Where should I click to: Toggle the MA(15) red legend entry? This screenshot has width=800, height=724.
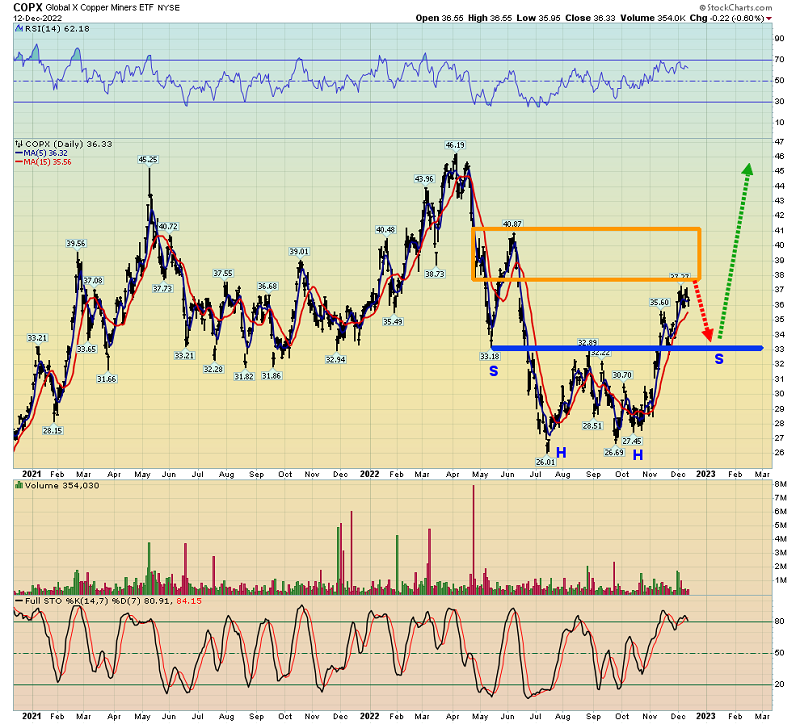(42, 162)
